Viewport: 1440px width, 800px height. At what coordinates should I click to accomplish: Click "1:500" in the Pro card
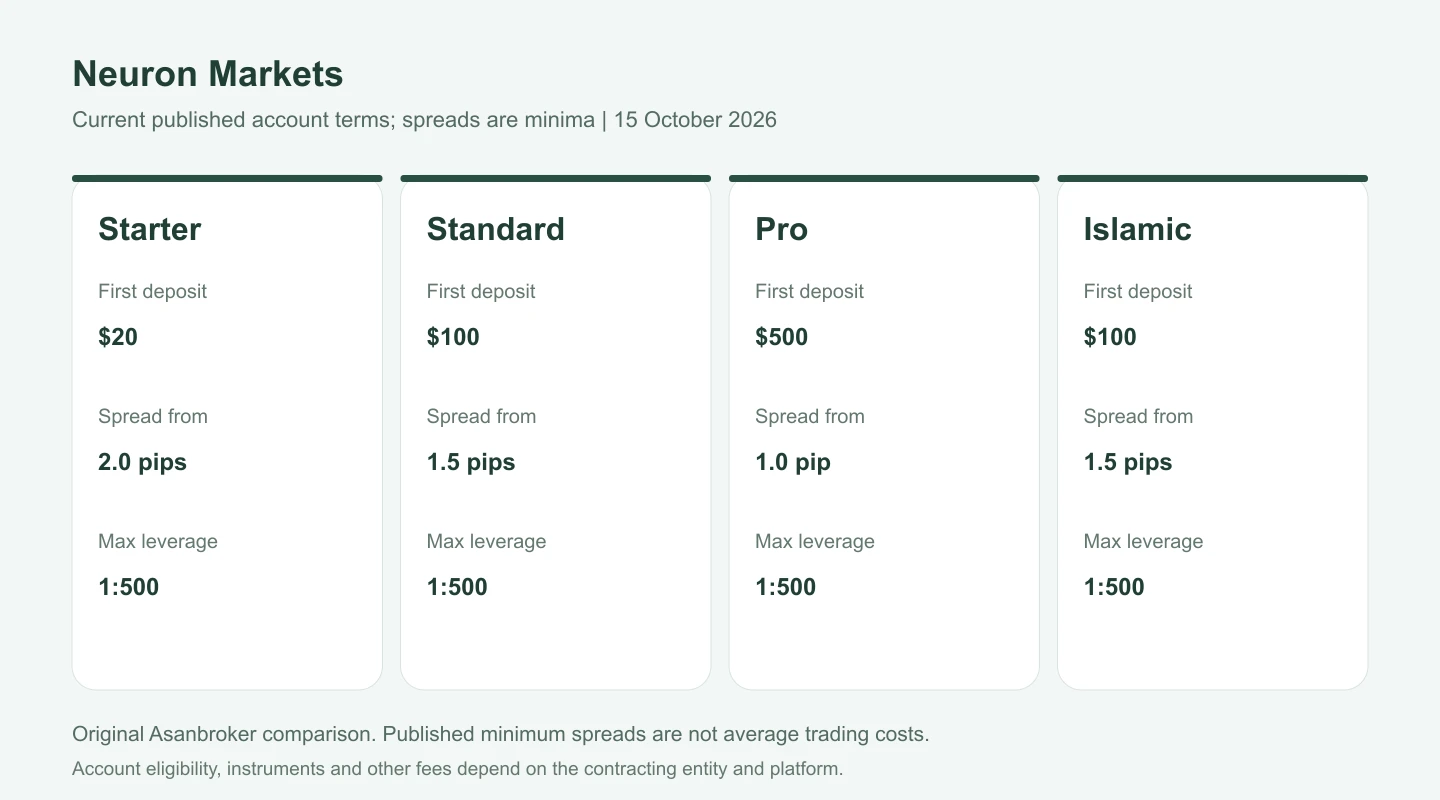pos(786,587)
